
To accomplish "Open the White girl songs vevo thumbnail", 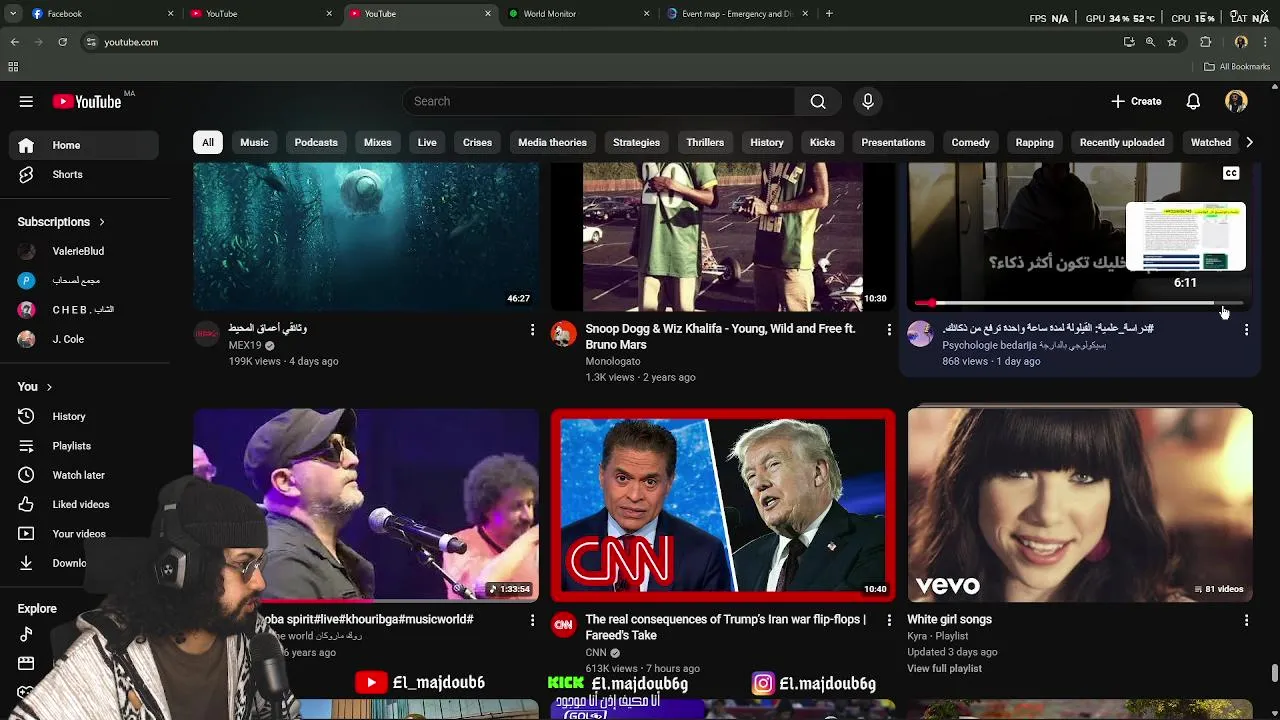I will (1080, 505).
